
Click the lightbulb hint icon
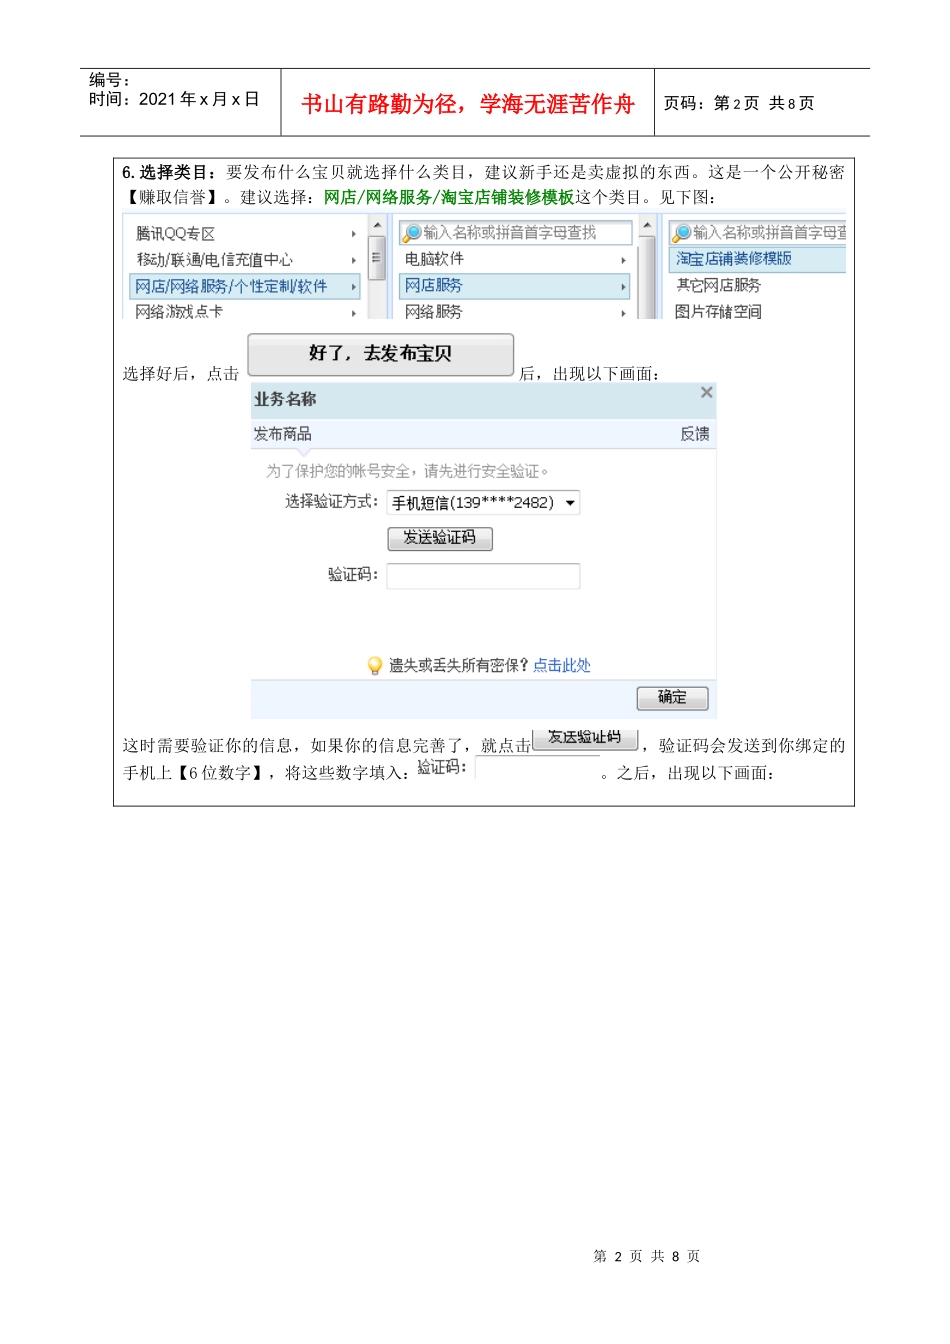pyautogui.click(x=375, y=665)
